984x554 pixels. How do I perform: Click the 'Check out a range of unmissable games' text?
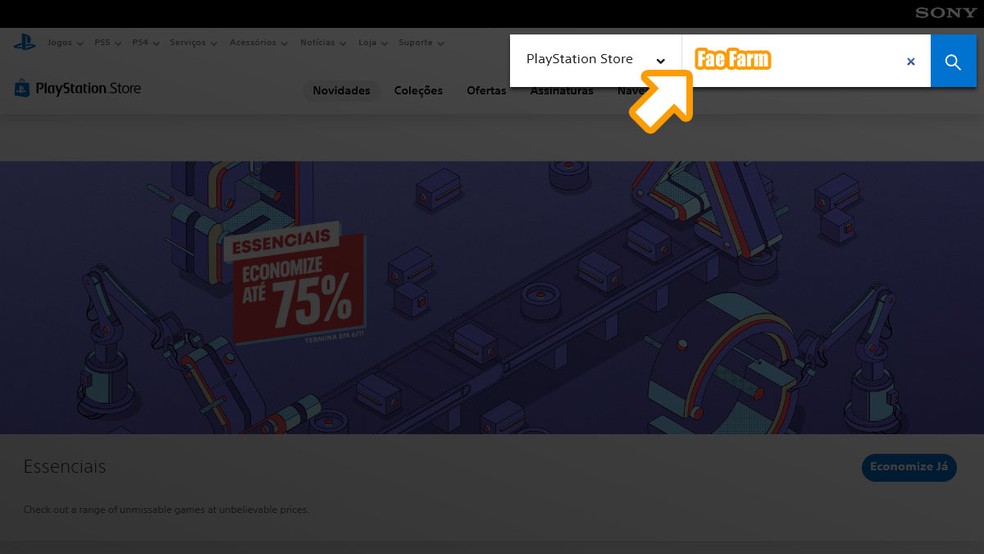pyautogui.click(x=166, y=509)
